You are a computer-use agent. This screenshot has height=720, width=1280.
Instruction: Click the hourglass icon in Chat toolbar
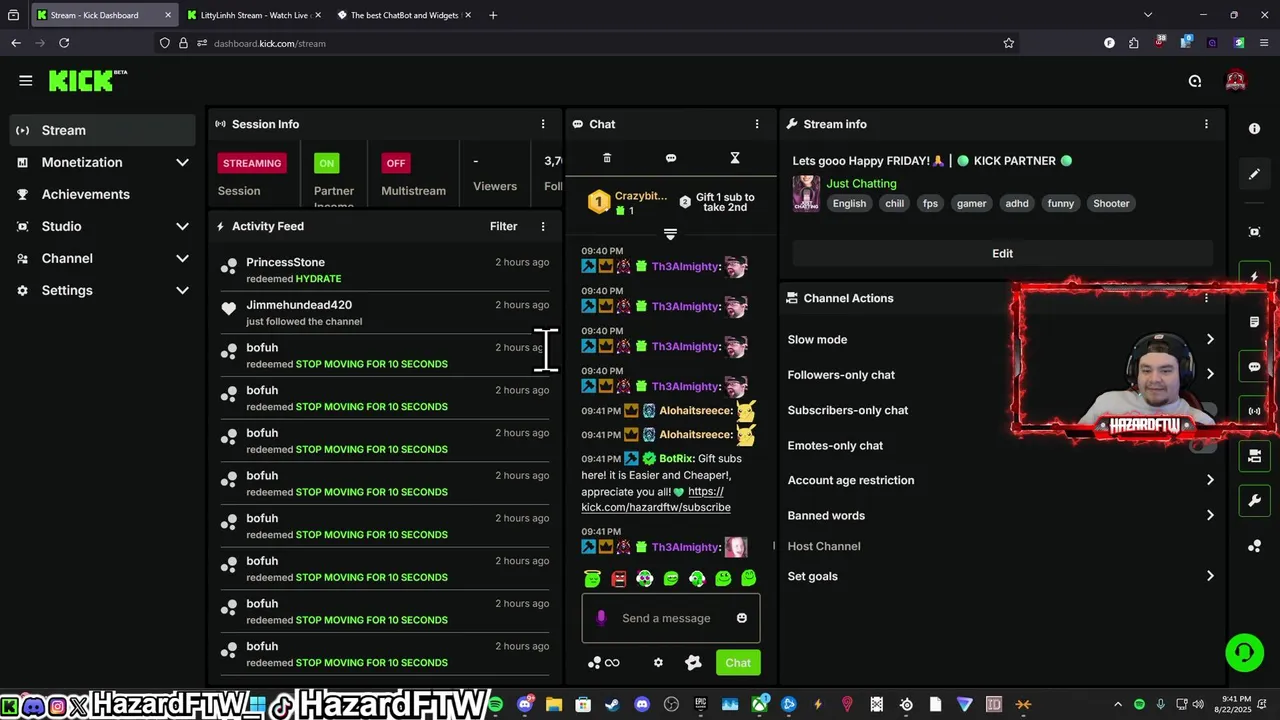pyautogui.click(x=735, y=158)
